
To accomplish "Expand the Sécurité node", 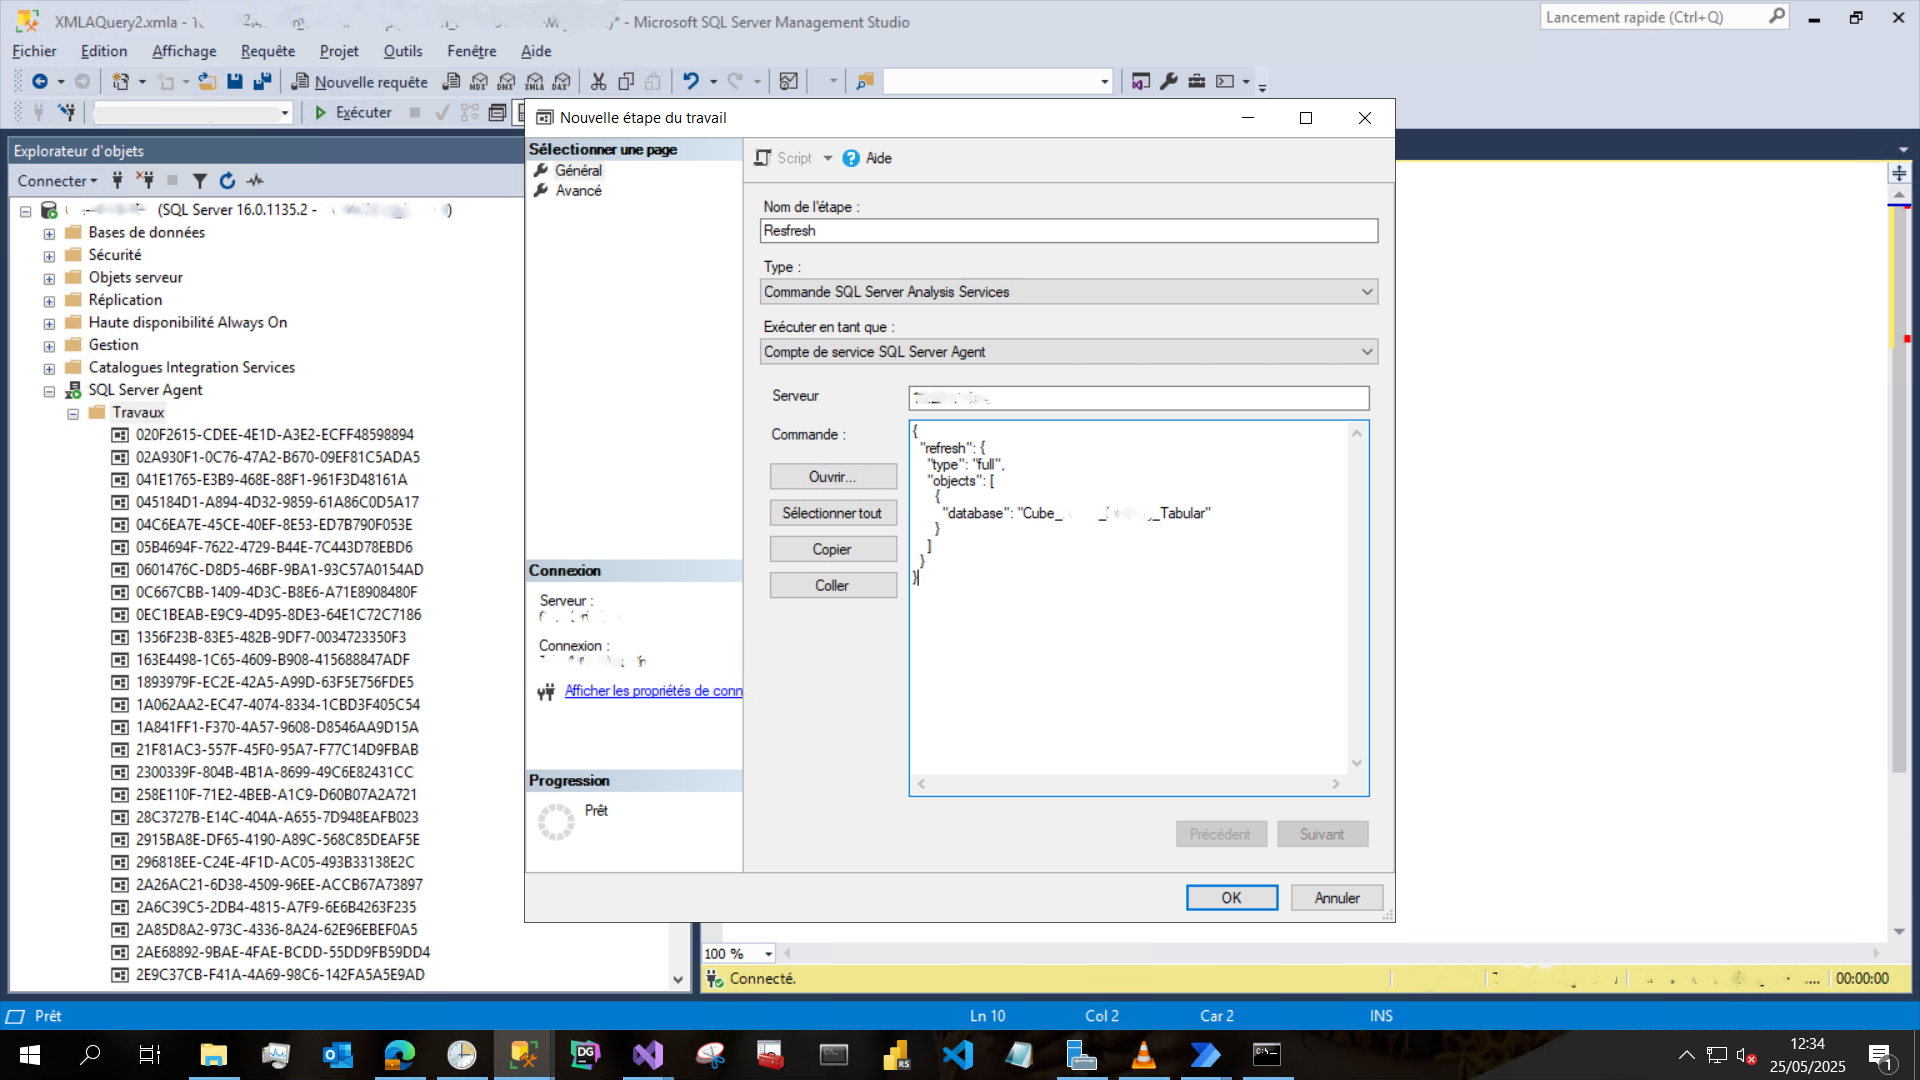I will pyautogui.click(x=49, y=256).
